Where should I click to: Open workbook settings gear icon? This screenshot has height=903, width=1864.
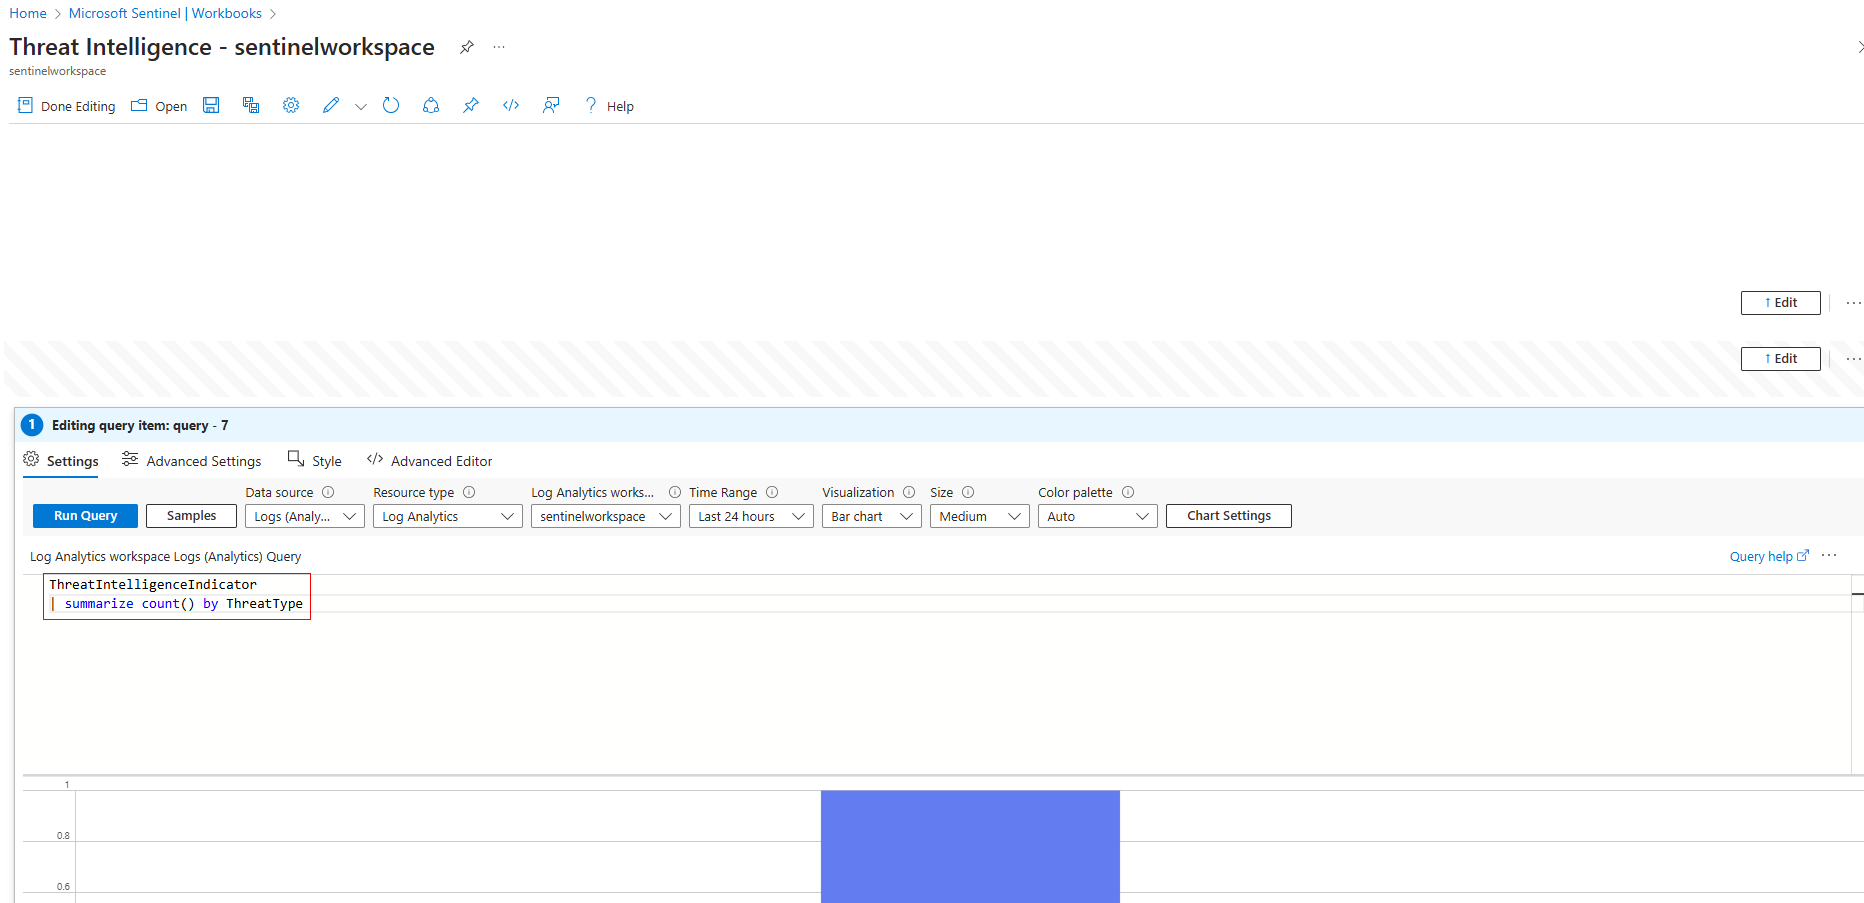(291, 106)
